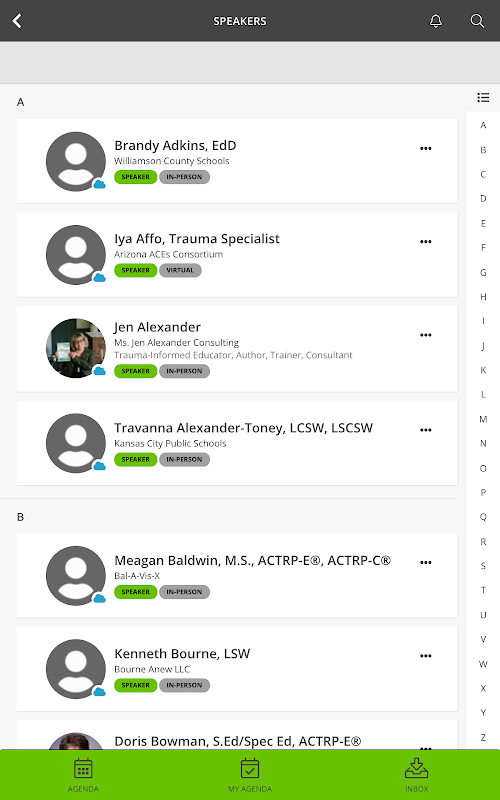Viewport: 500px width, 800px height.
Task: Click Jen Alexander's profile photo
Action: 76,348
